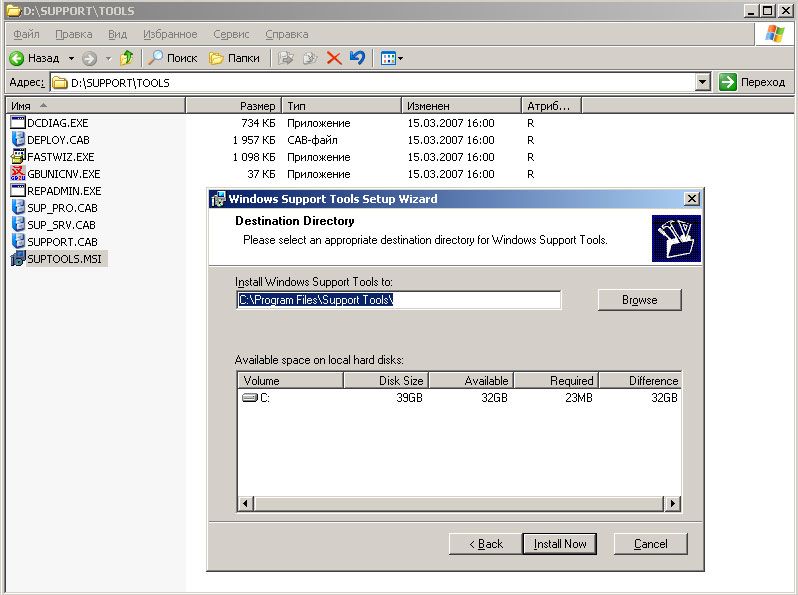
Task: Click right arrow of volume list scrollbar
Action: point(672,504)
